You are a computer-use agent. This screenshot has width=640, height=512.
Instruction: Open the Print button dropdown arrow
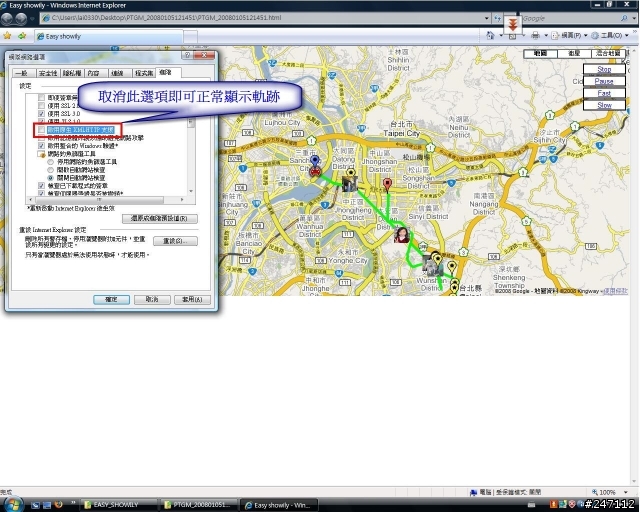(546, 36)
